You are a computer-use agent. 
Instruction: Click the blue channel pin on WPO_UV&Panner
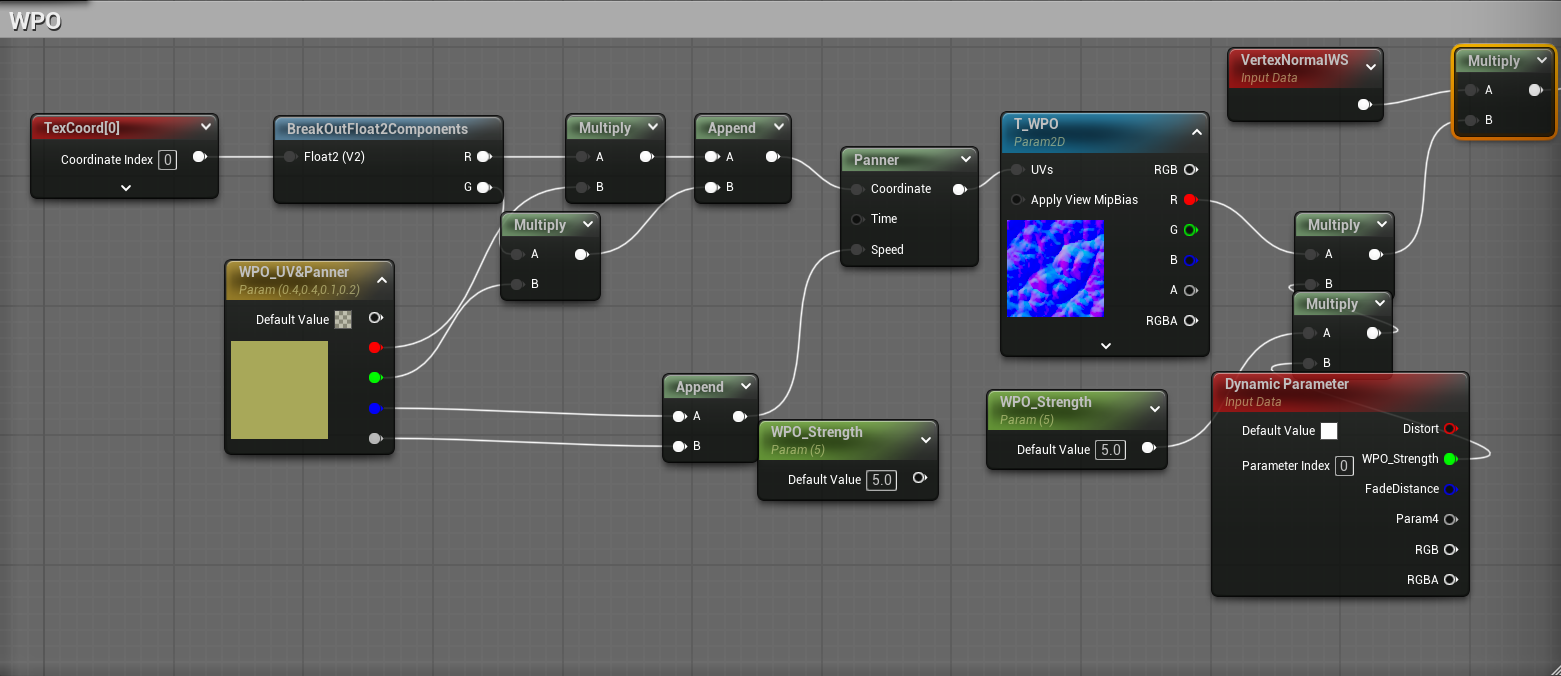pyautogui.click(x=375, y=408)
